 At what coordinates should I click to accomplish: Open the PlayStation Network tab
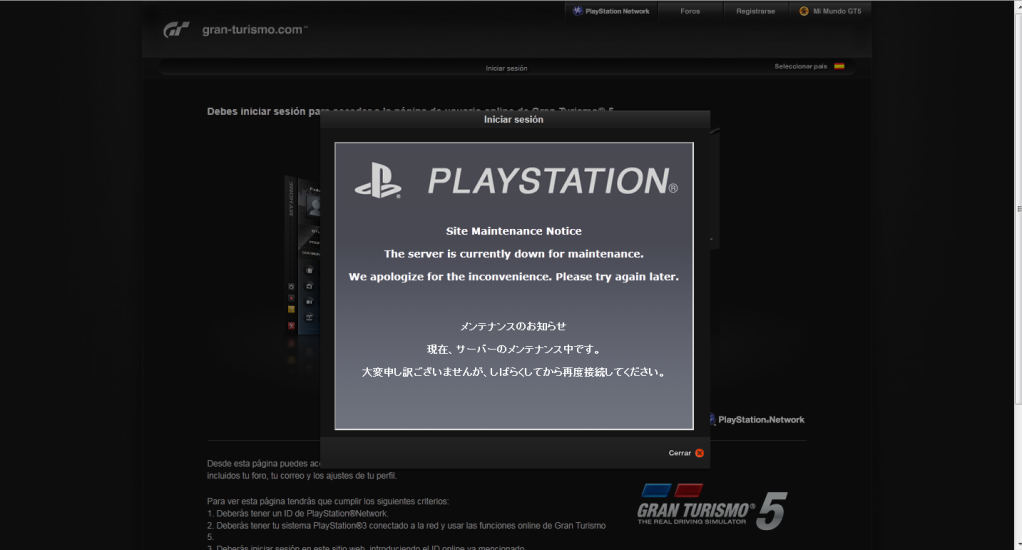[x=617, y=11]
